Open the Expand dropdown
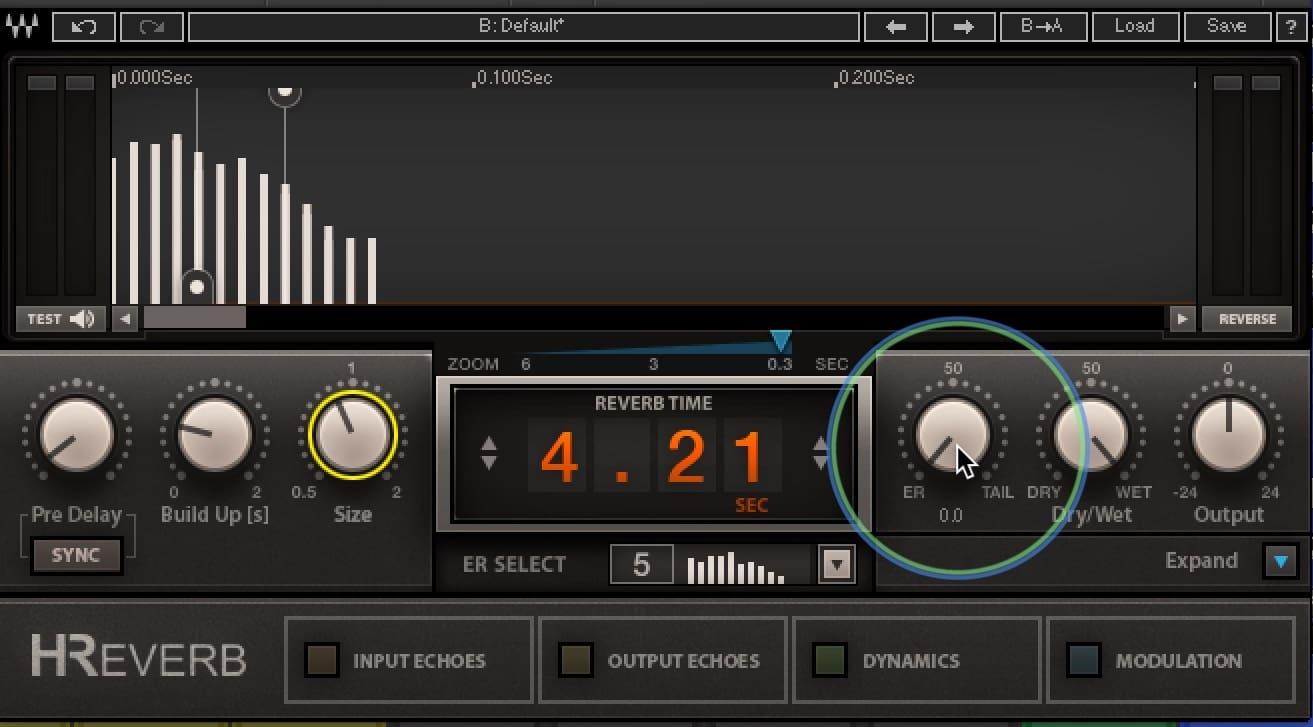 click(x=1281, y=562)
